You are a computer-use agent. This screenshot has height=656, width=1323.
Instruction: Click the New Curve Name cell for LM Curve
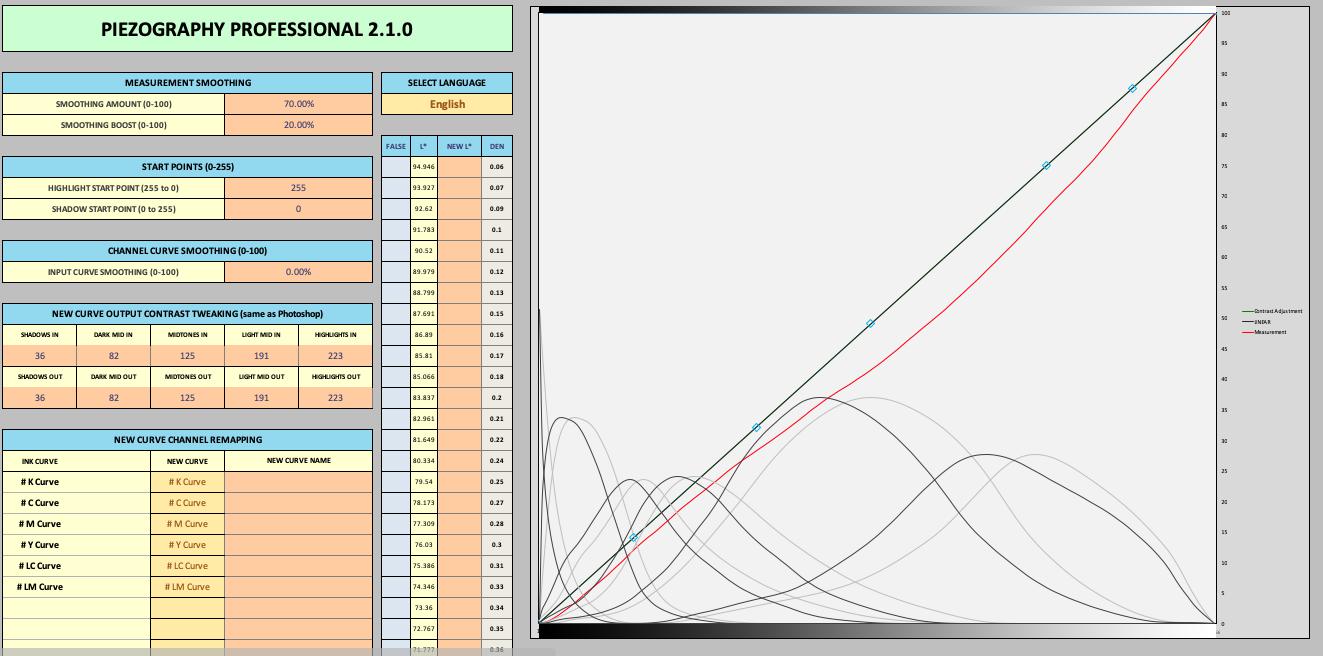(x=298, y=587)
